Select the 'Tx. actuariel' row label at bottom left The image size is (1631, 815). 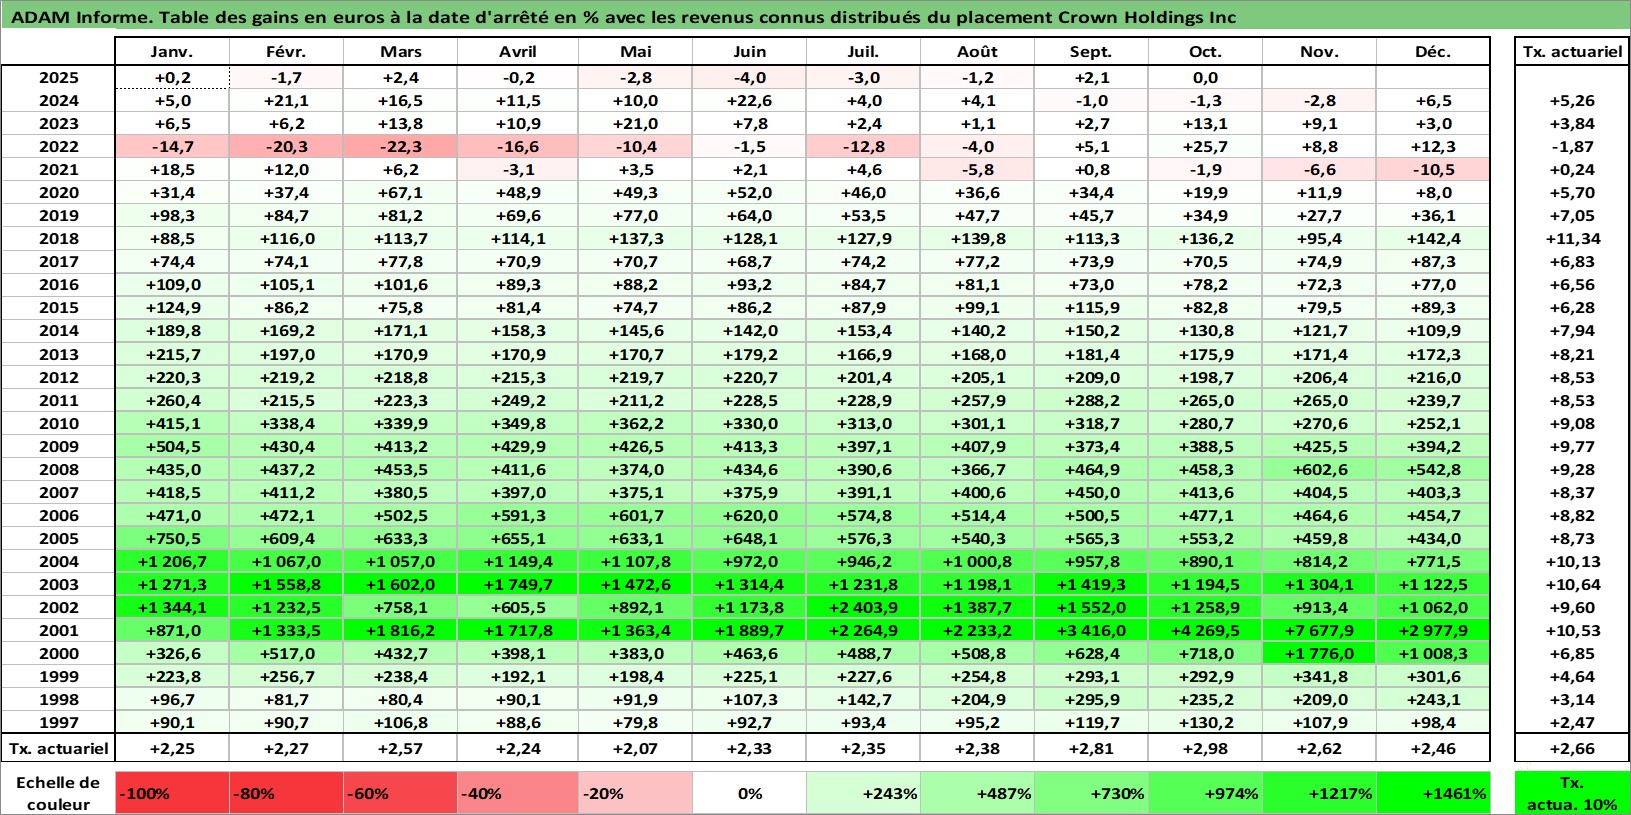coord(58,748)
